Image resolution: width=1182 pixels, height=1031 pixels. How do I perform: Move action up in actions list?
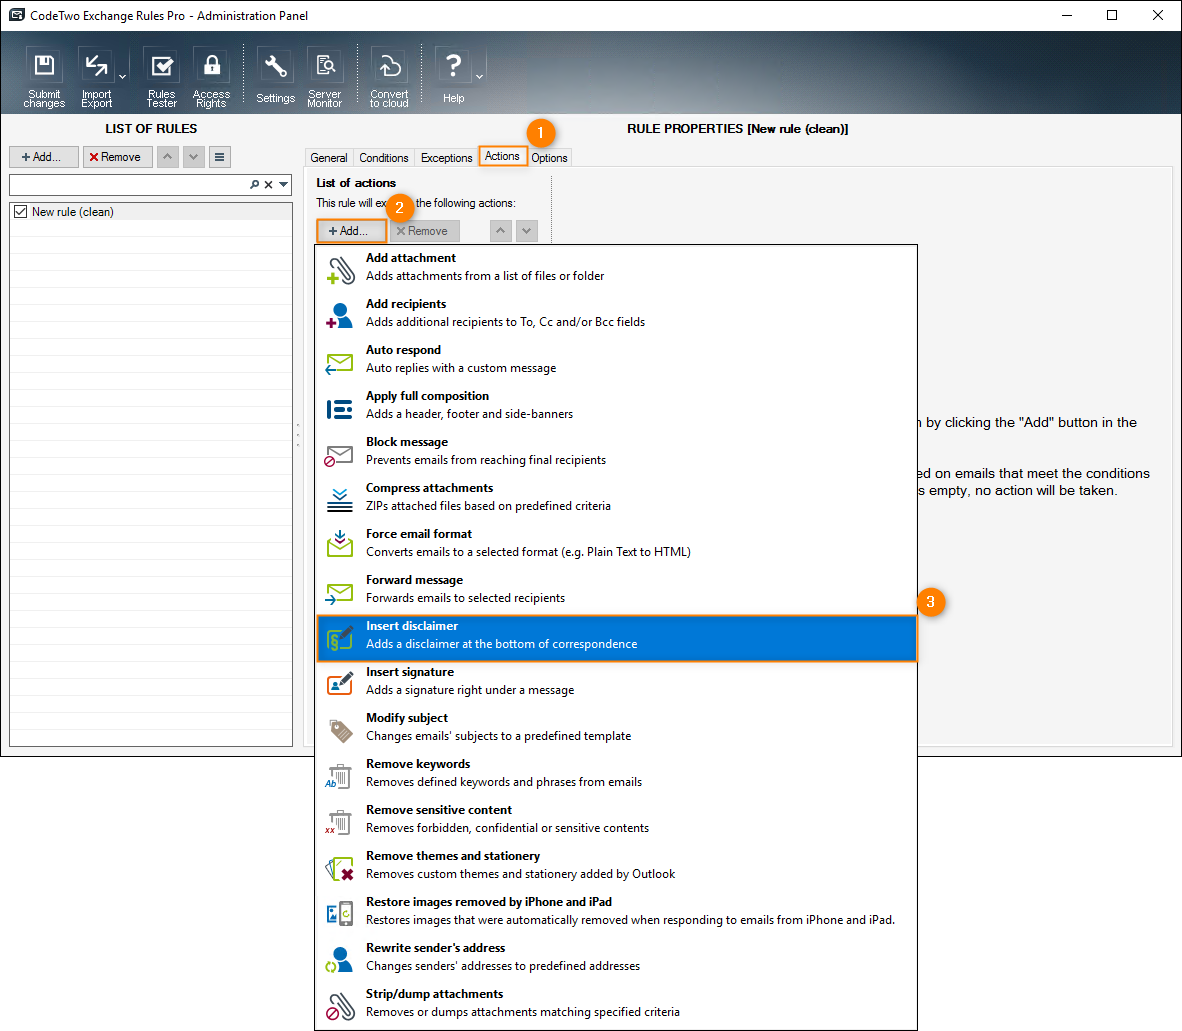coord(501,231)
